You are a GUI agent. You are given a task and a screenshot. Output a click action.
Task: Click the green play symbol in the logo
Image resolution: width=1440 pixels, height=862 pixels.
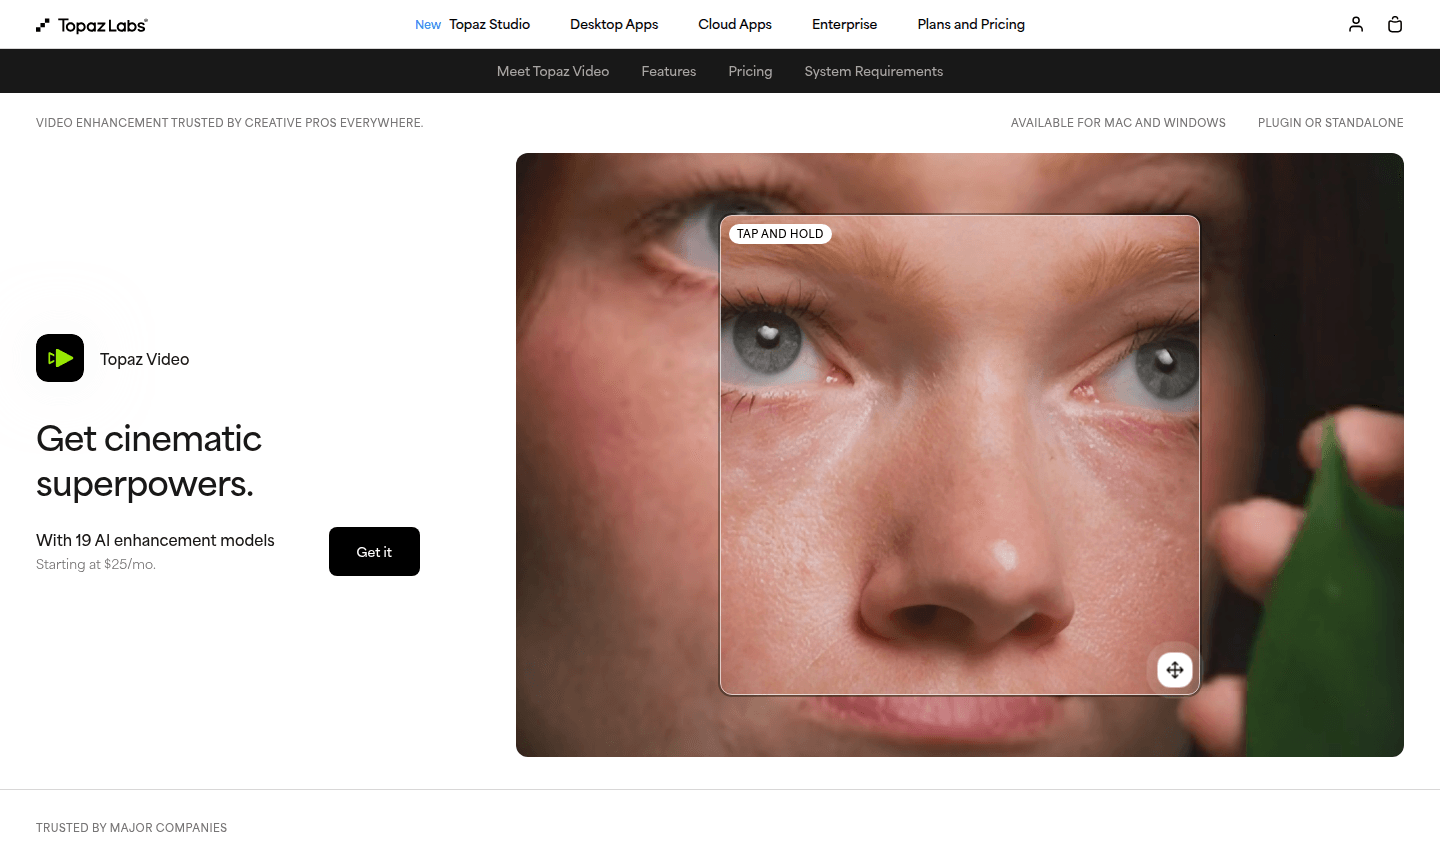(62, 358)
